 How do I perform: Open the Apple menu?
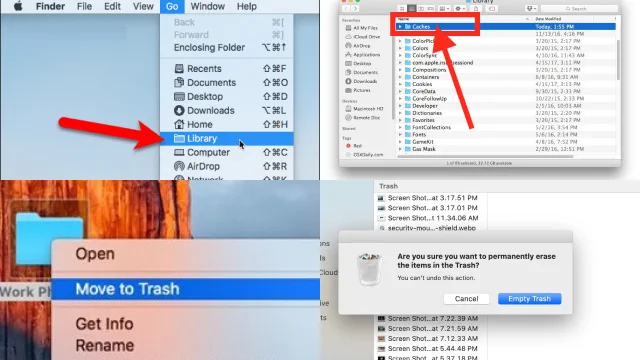(x=18, y=6)
